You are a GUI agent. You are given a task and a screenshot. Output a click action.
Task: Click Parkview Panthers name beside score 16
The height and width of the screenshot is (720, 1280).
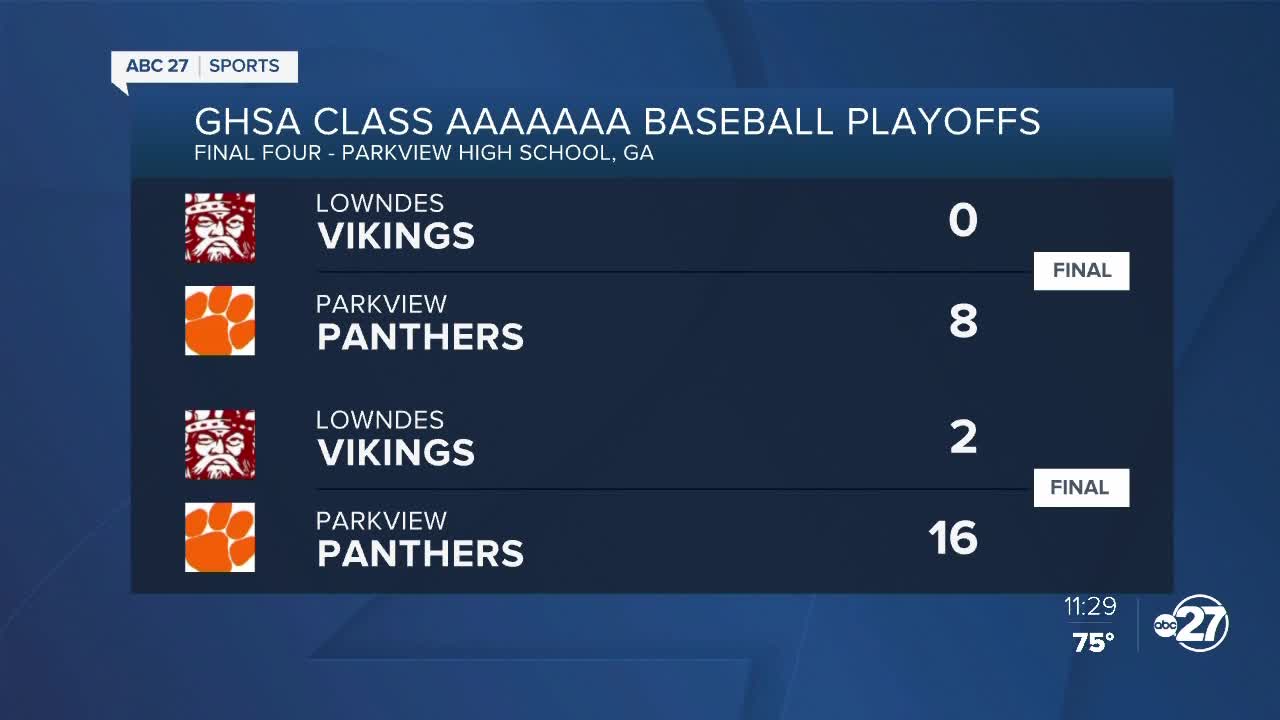(x=420, y=539)
